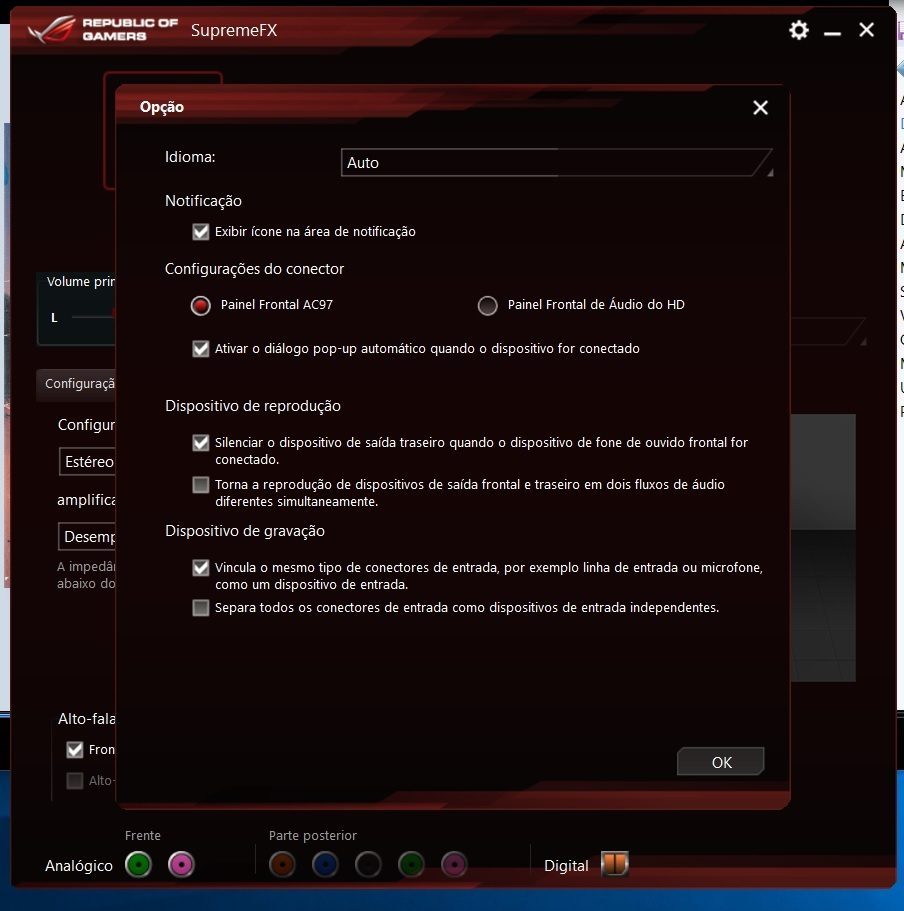Viewport: 904px width, 911px height.
Task: Click the Republic of Gamers logo
Action: point(103,30)
